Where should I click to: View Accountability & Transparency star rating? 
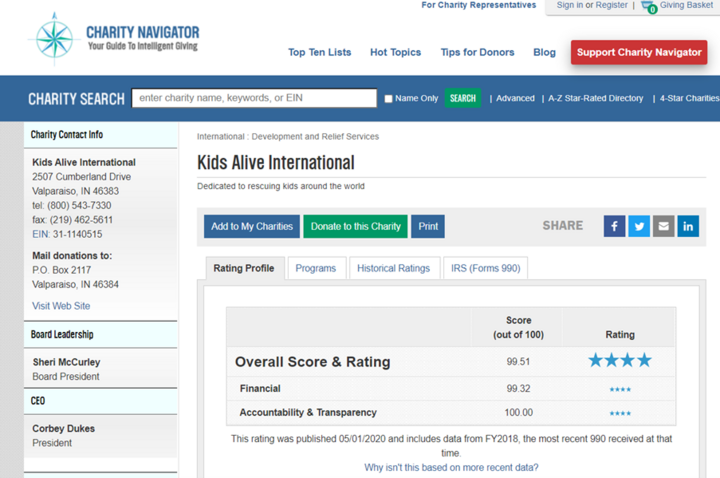(620, 413)
